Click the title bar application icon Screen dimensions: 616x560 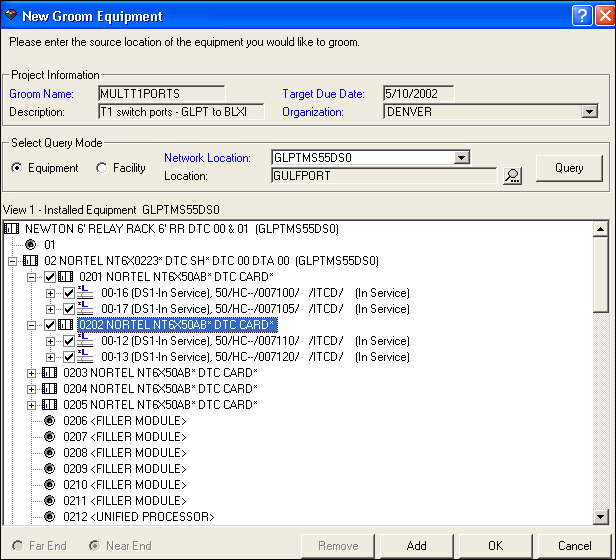[x=11, y=16]
